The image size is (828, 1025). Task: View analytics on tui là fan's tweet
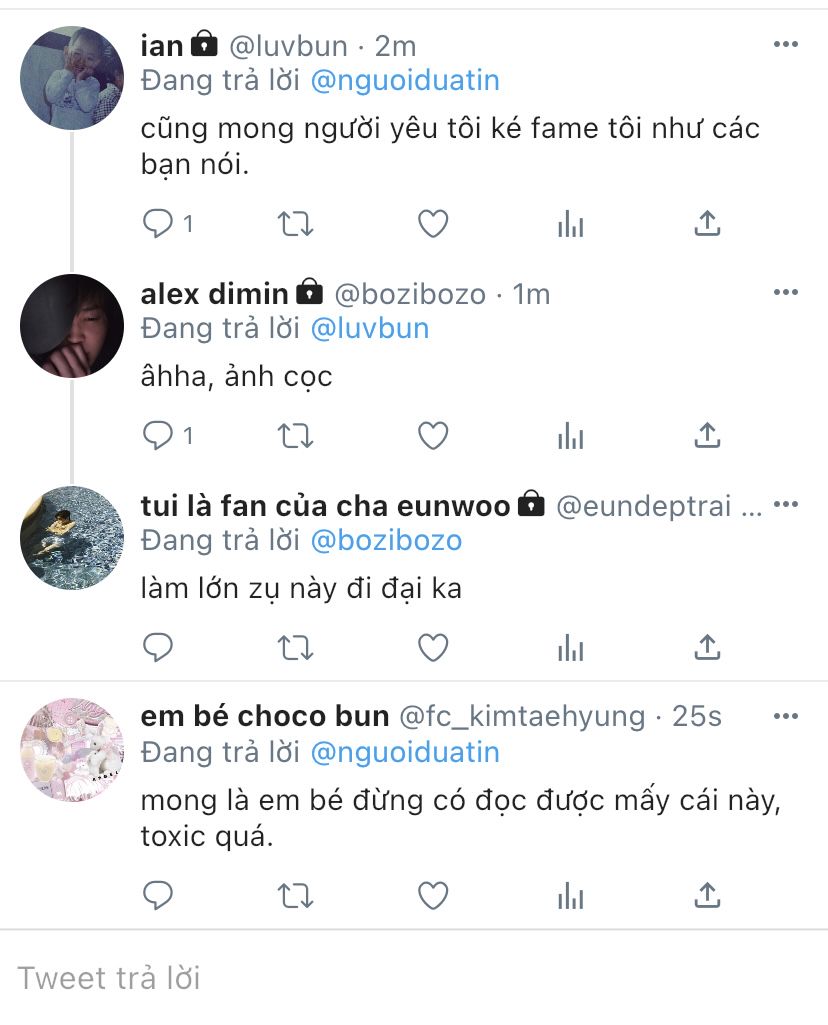click(x=571, y=648)
